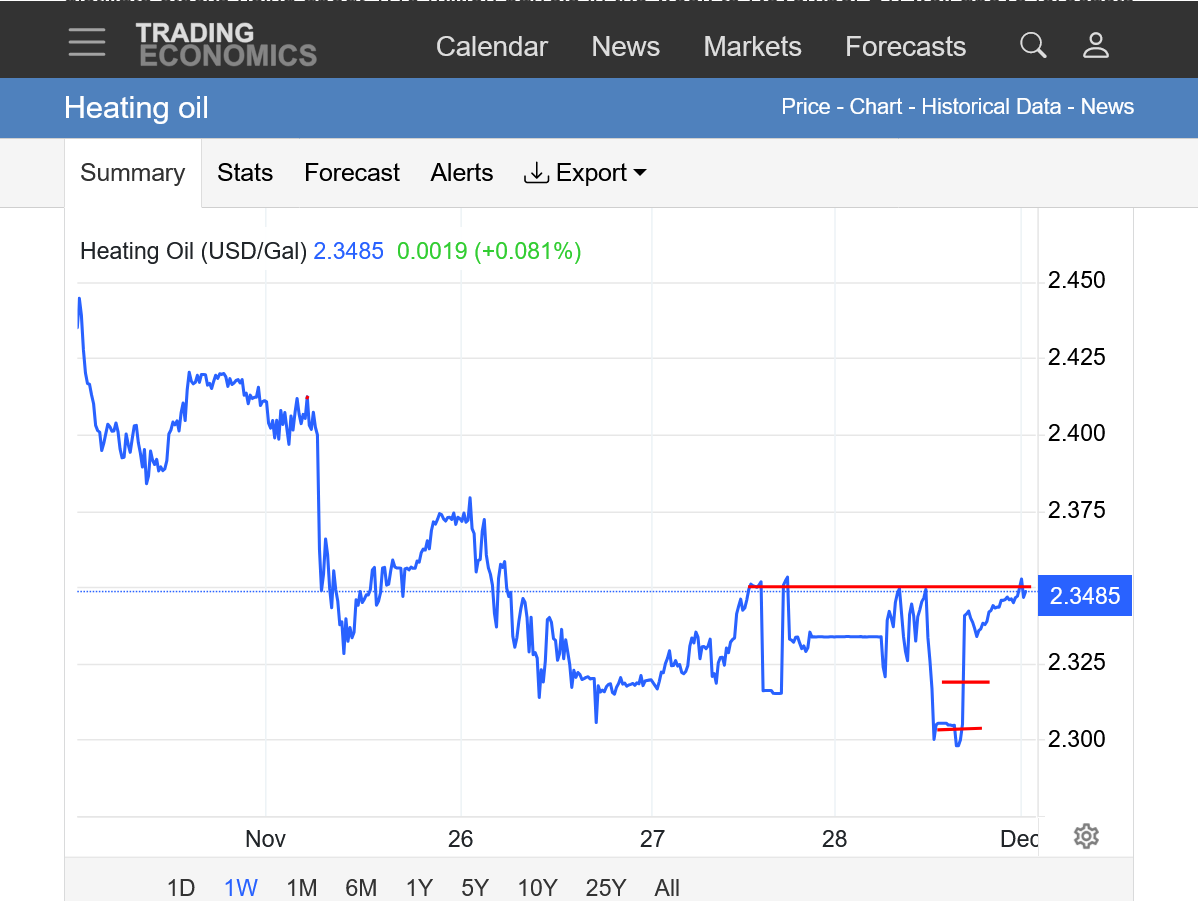Select the Summary tab

click(132, 173)
